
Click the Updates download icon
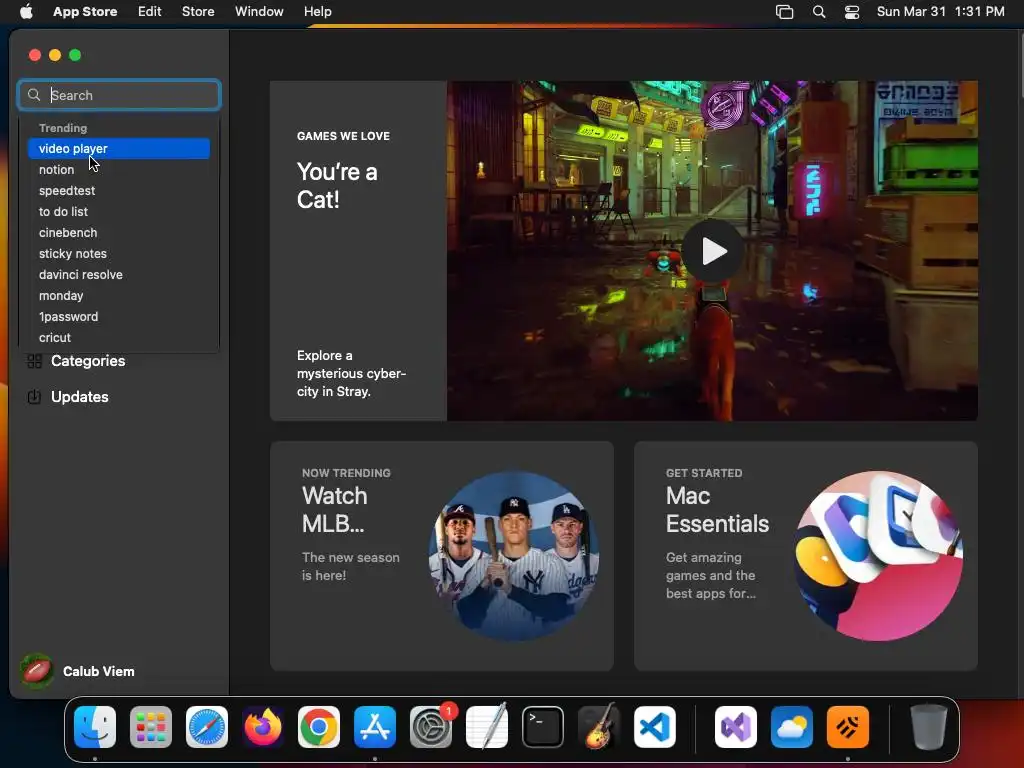tap(34, 396)
